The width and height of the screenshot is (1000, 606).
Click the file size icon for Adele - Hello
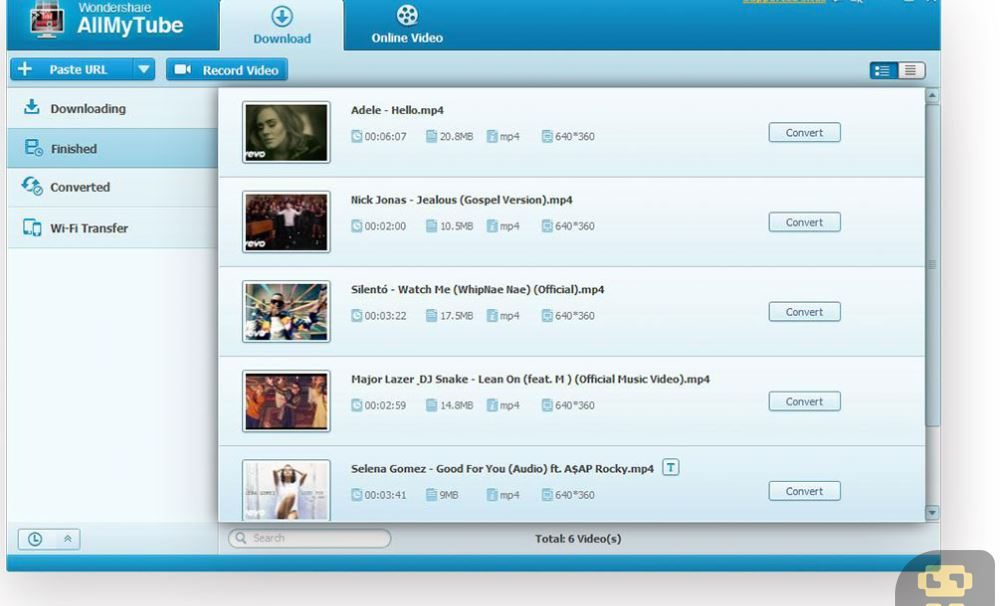pos(432,136)
